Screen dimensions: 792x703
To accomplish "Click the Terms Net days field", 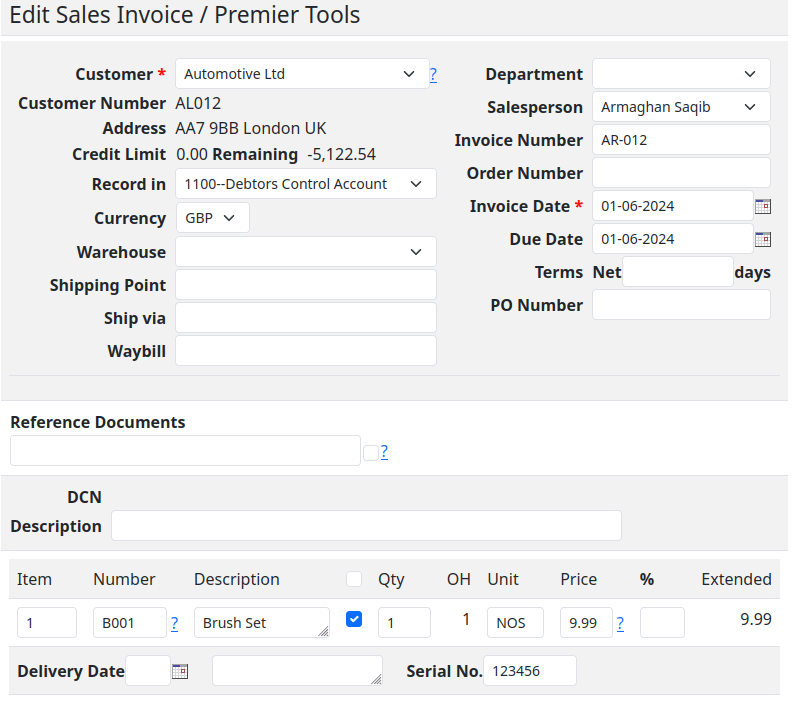I will [x=677, y=272].
